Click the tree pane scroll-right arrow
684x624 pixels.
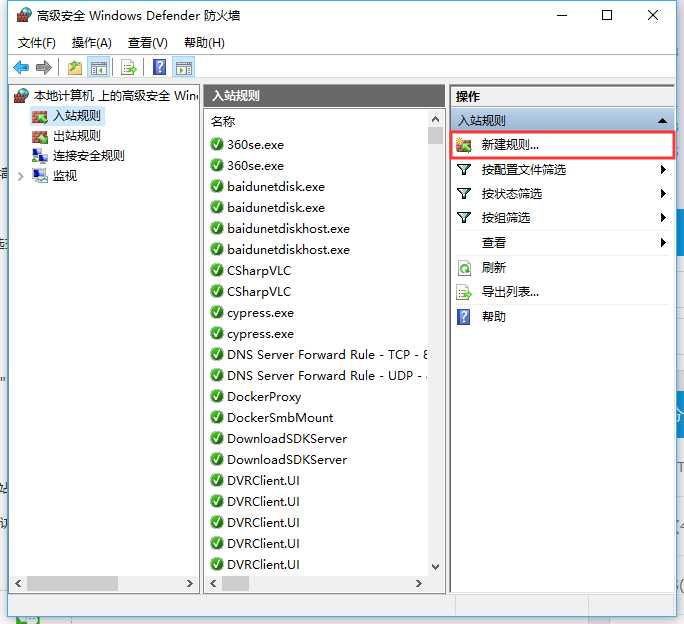[x=190, y=583]
